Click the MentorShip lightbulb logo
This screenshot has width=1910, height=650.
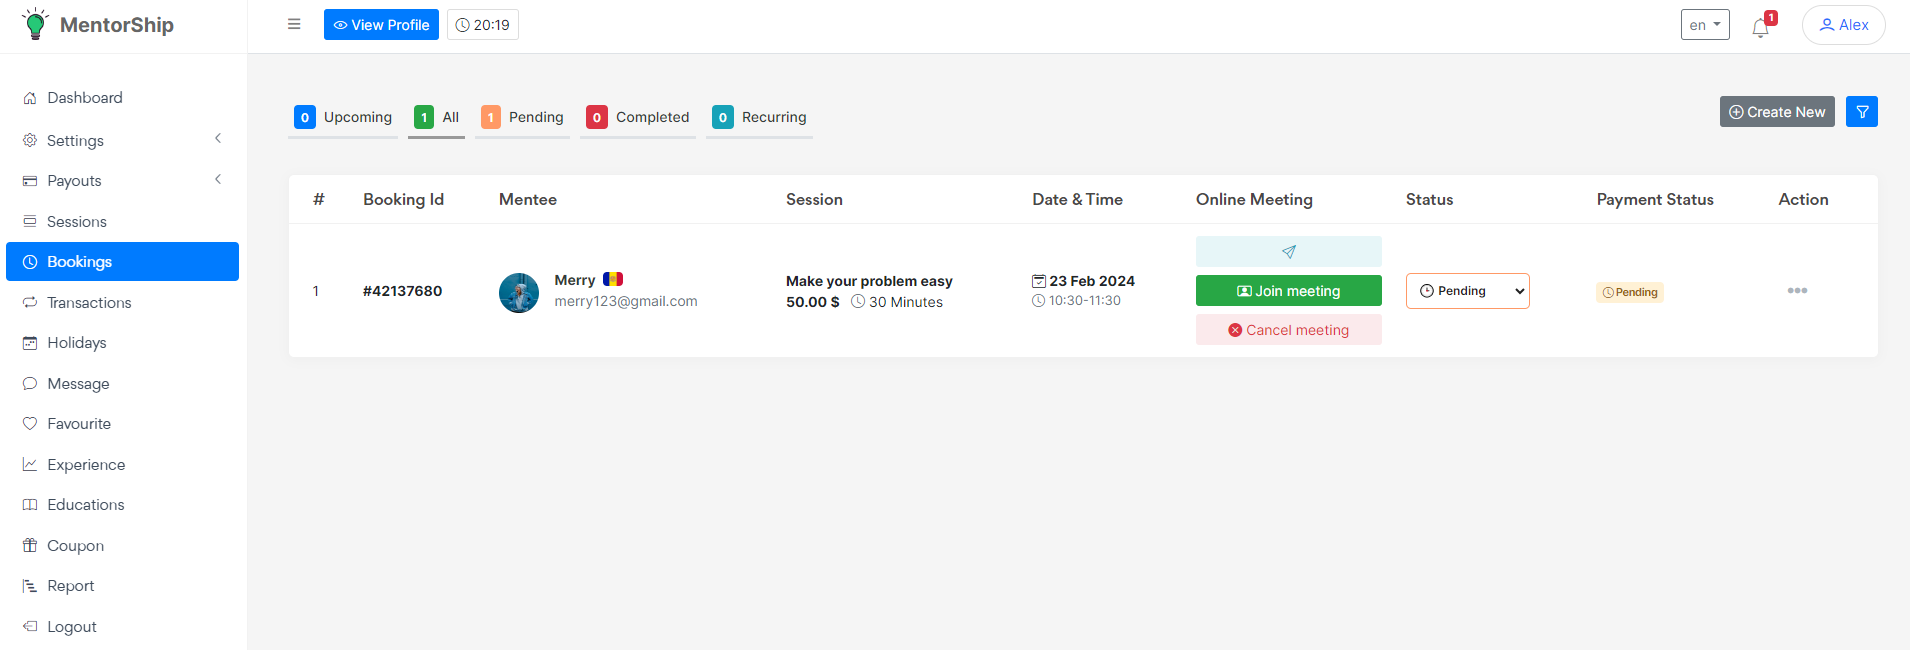tap(36, 24)
